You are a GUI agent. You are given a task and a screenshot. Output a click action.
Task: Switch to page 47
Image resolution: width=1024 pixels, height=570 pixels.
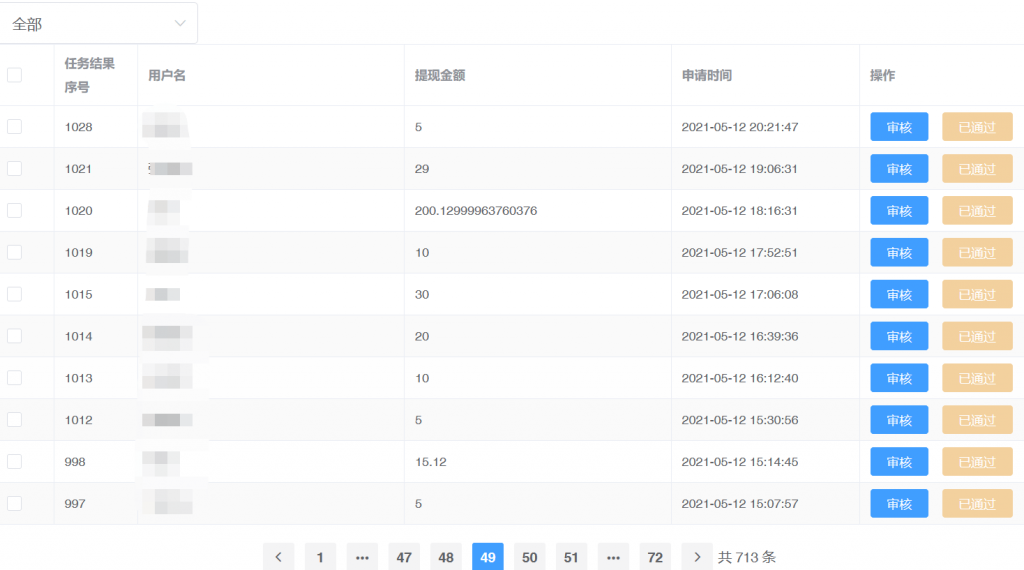pos(404,557)
